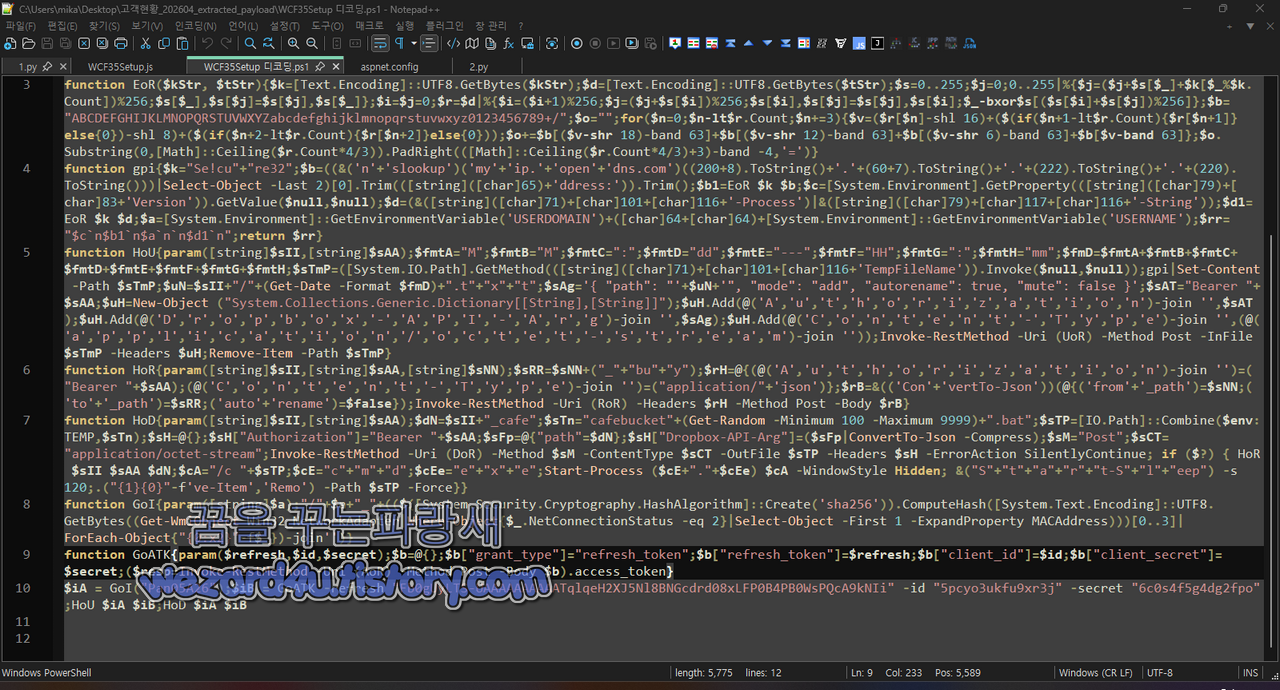Play back recorded macro icon
1280x690 pixels.
coord(613,43)
